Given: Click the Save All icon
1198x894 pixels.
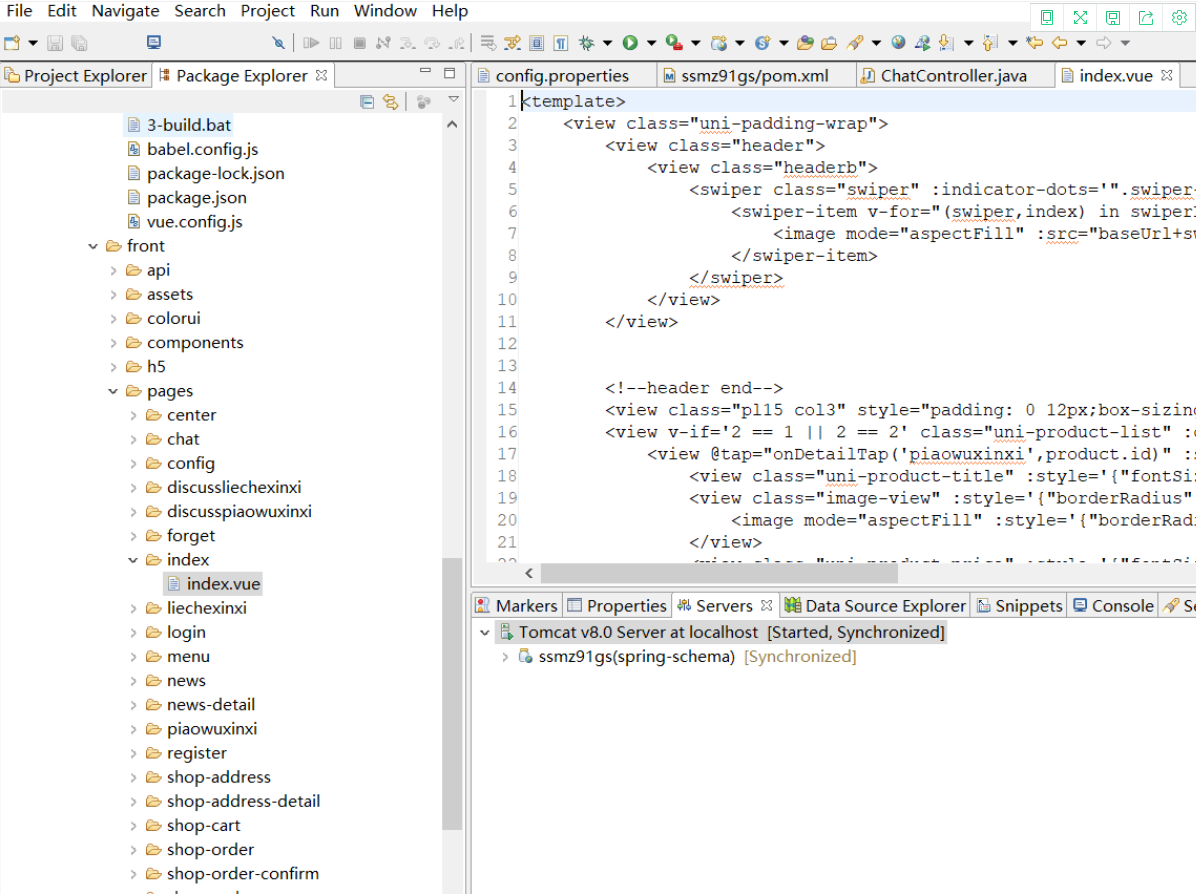Looking at the screenshot, I should [x=79, y=43].
